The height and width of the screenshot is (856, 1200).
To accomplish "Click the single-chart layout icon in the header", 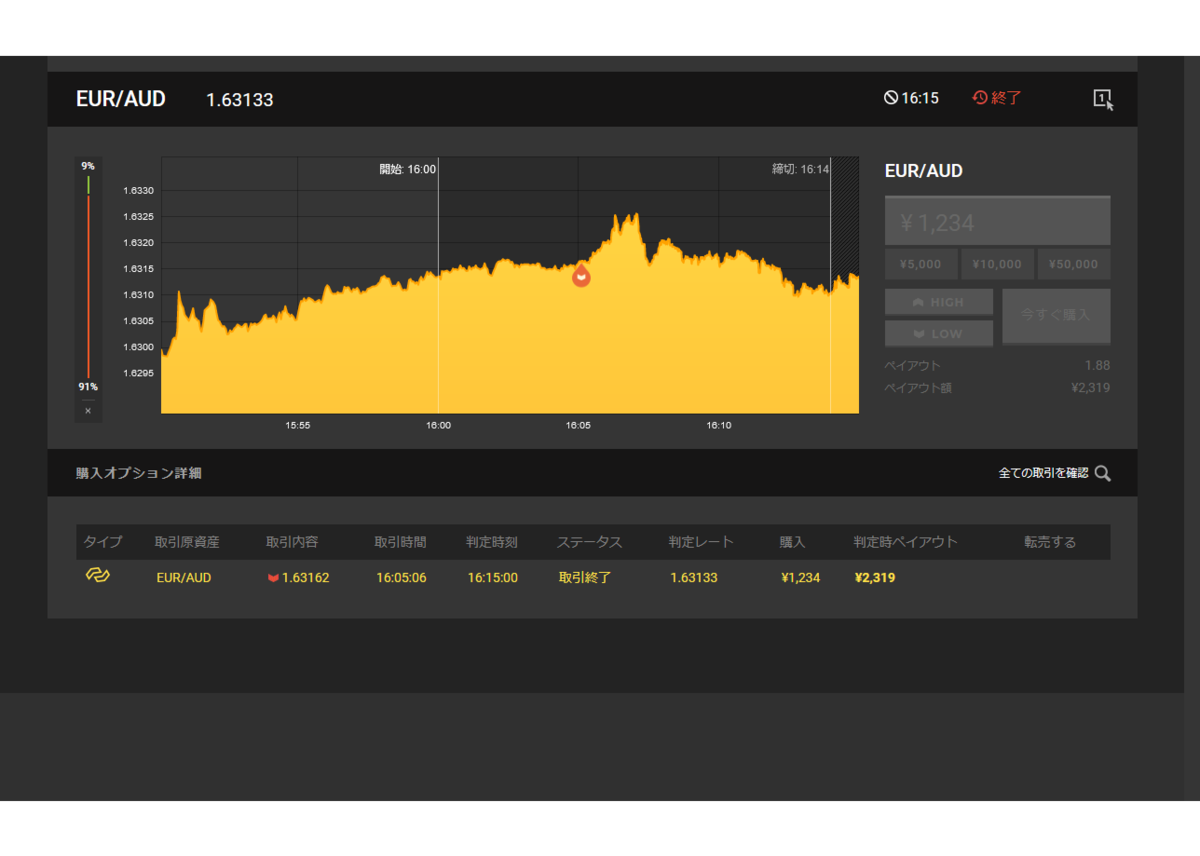I will (1103, 99).
